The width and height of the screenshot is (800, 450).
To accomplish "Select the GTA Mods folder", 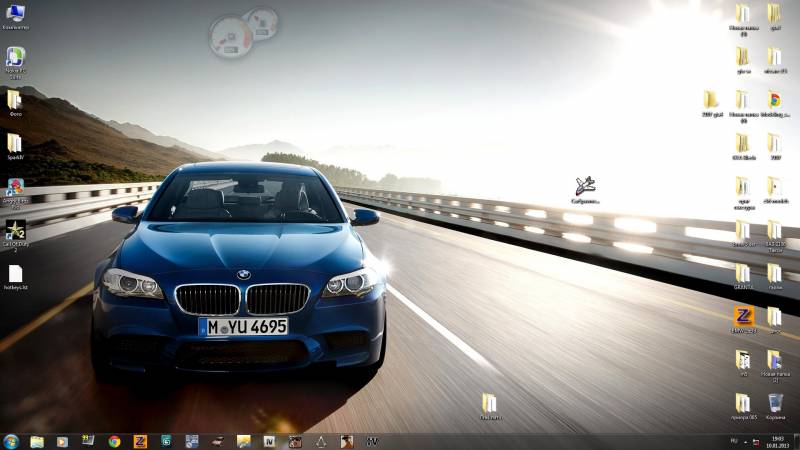I will pyautogui.click(x=743, y=146).
